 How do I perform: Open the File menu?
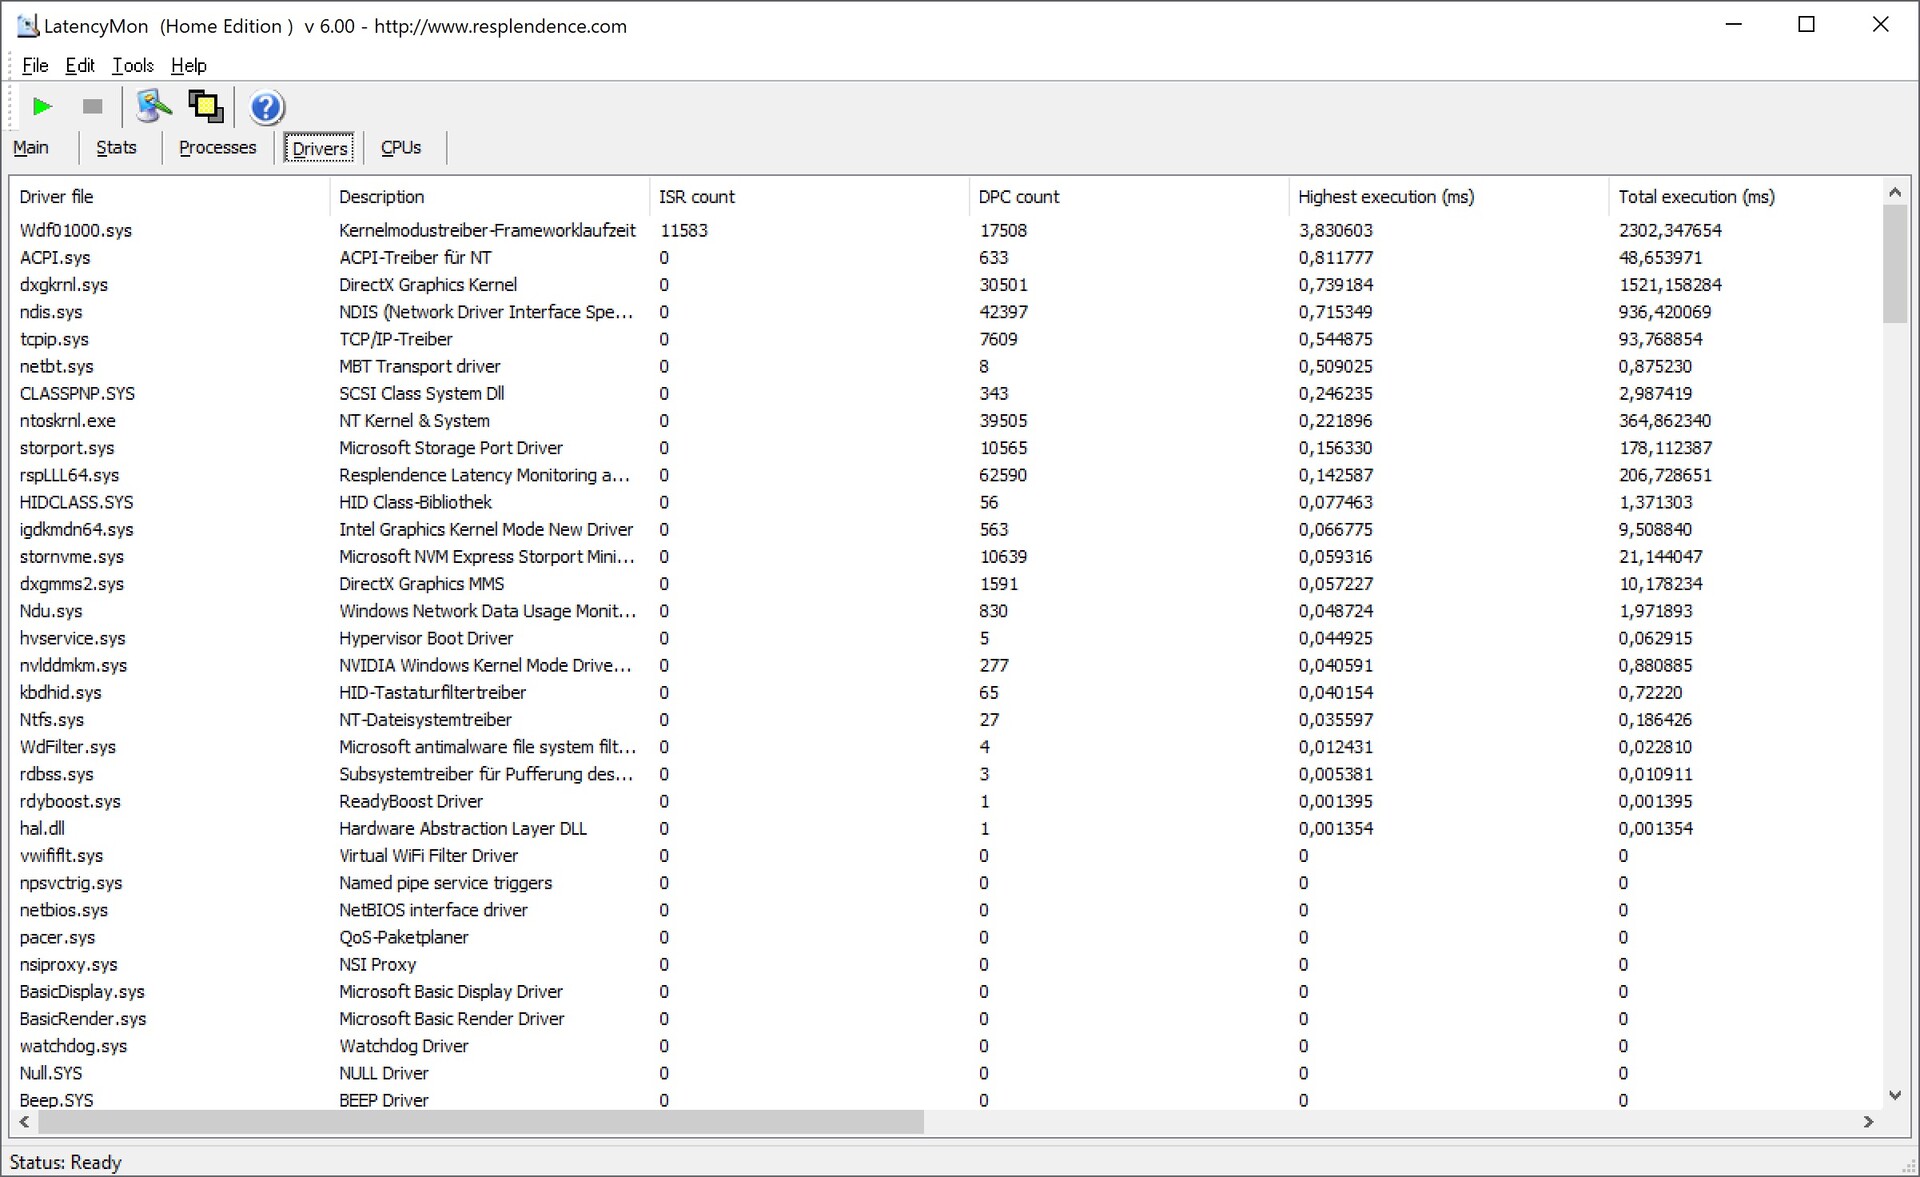[35, 65]
